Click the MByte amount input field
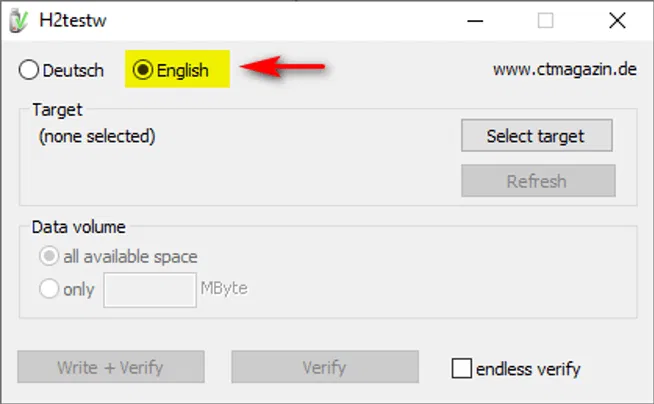The width and height of the screenshot is (654, 404). [150, 290]
